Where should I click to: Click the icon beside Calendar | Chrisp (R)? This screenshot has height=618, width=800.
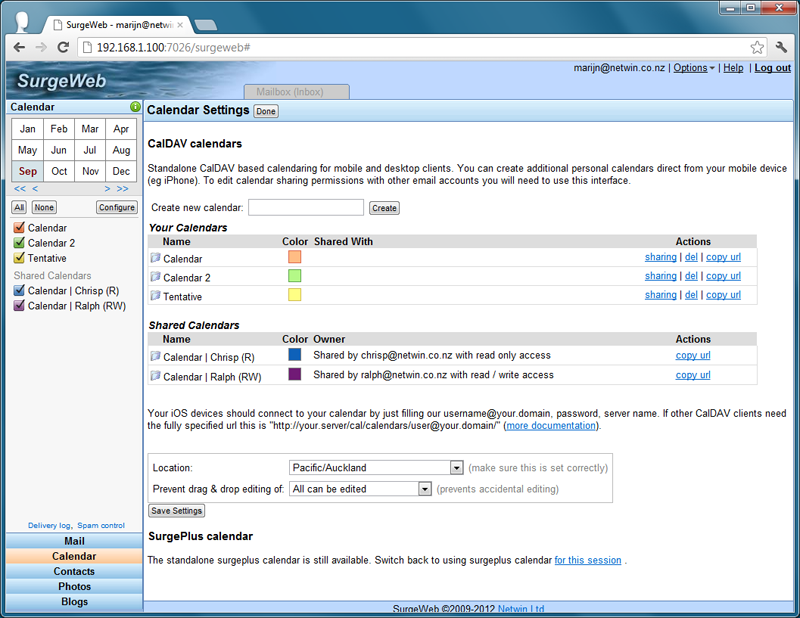pyautogui.click(x=155, y=356)
